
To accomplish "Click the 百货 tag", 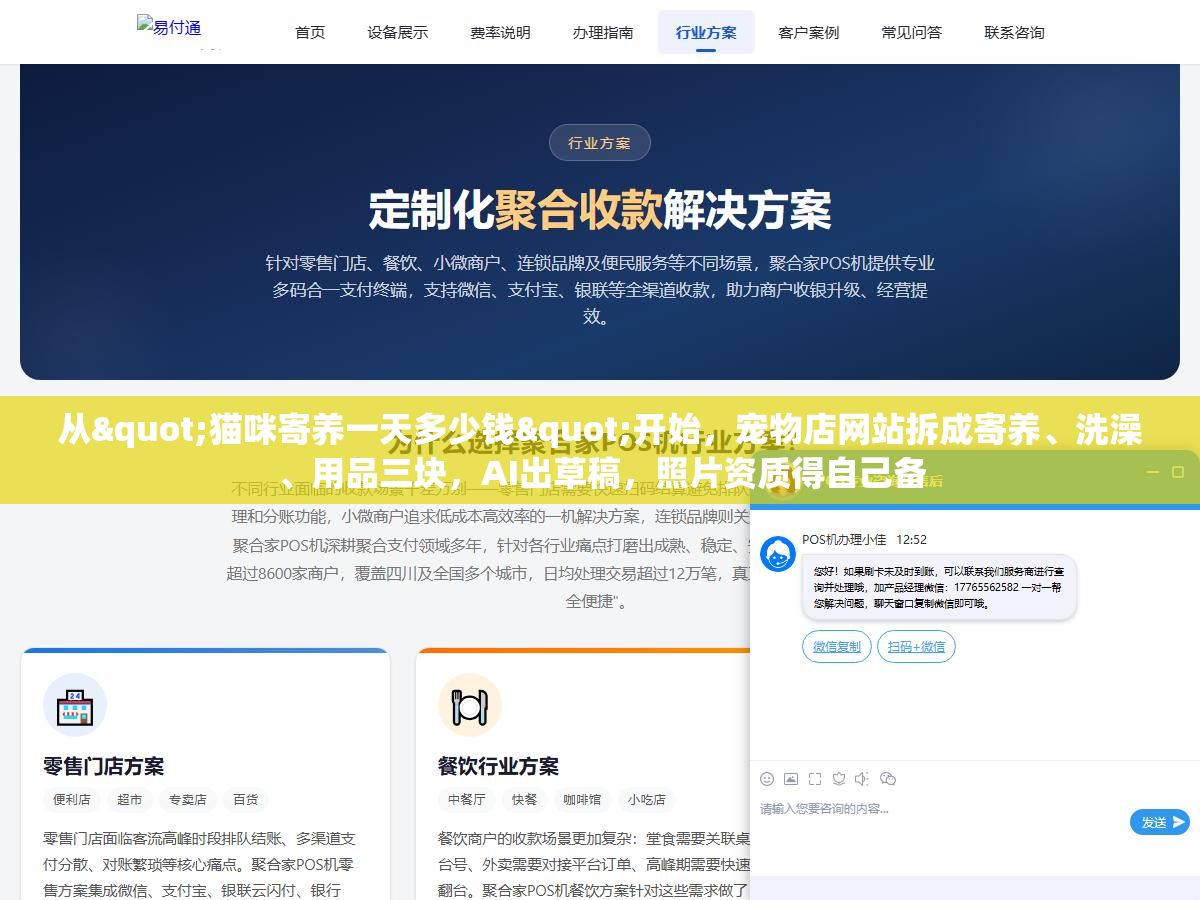I will [246, 800].
